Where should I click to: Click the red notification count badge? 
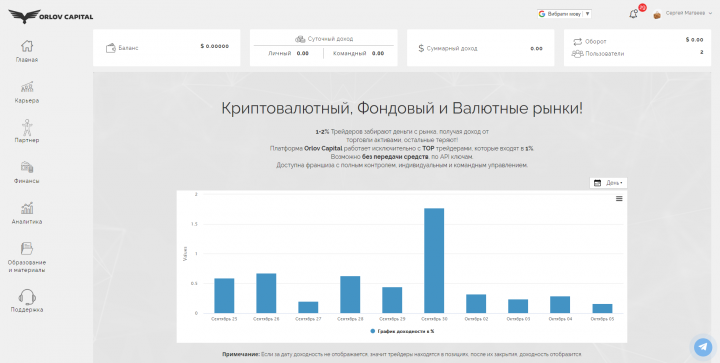tap(642, 8)
